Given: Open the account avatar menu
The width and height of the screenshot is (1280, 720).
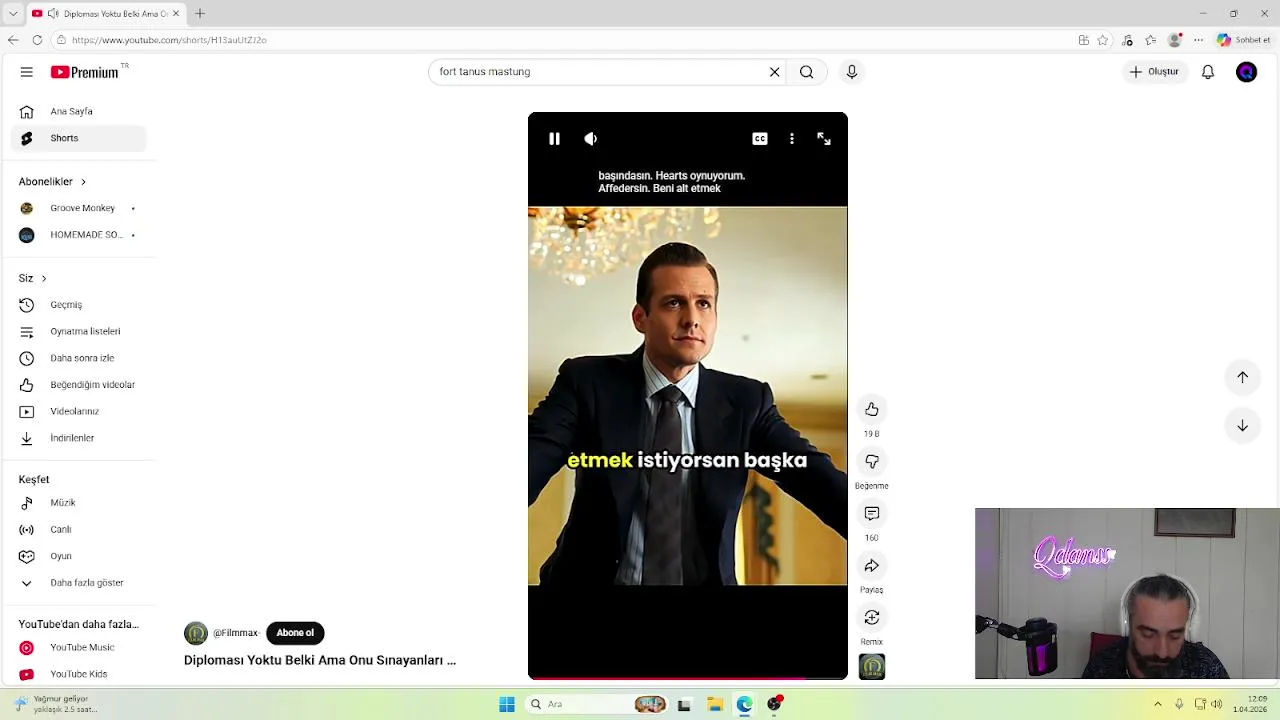Looking at the screenshot, I should (1246, 72).
